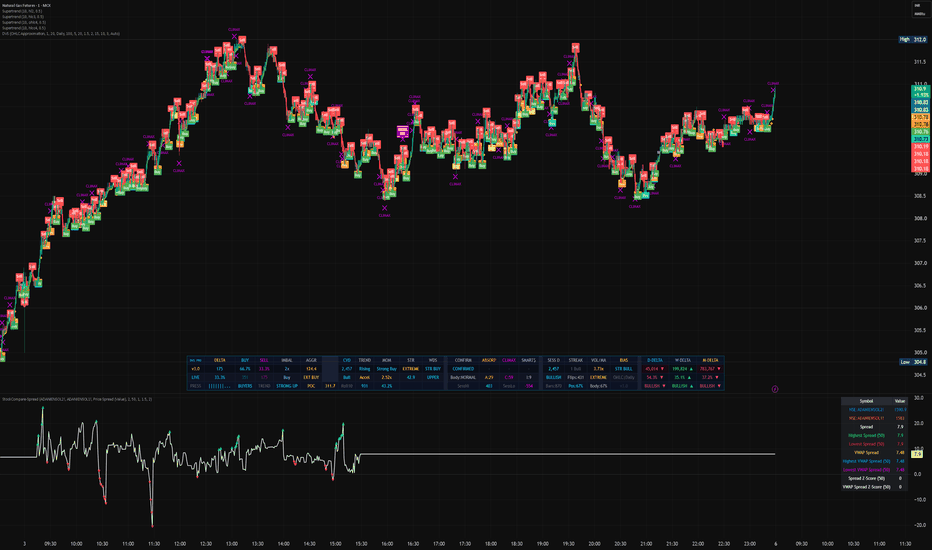
Task: Click the UPPER cell in dashboard
Action: pyautogui.click(x=433, y=378)
